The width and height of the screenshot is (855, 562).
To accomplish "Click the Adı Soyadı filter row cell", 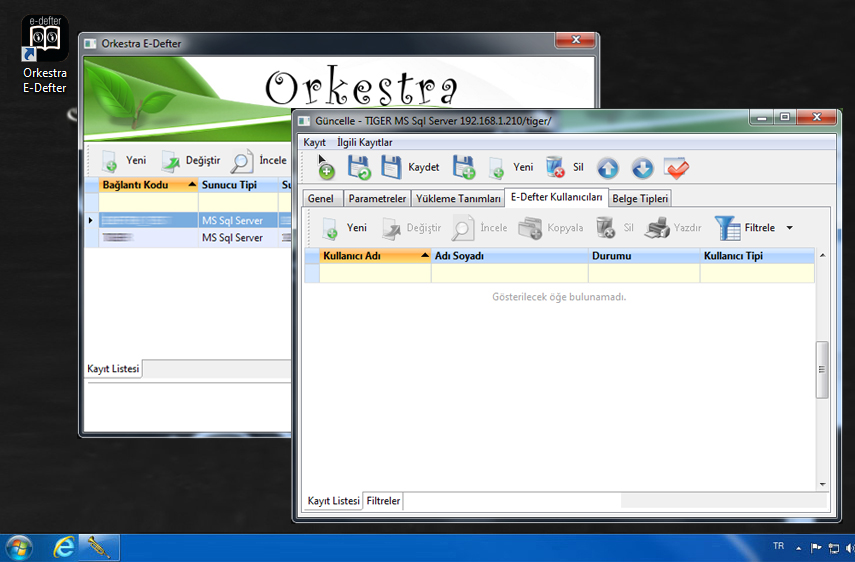I will (x=509, y=273).
